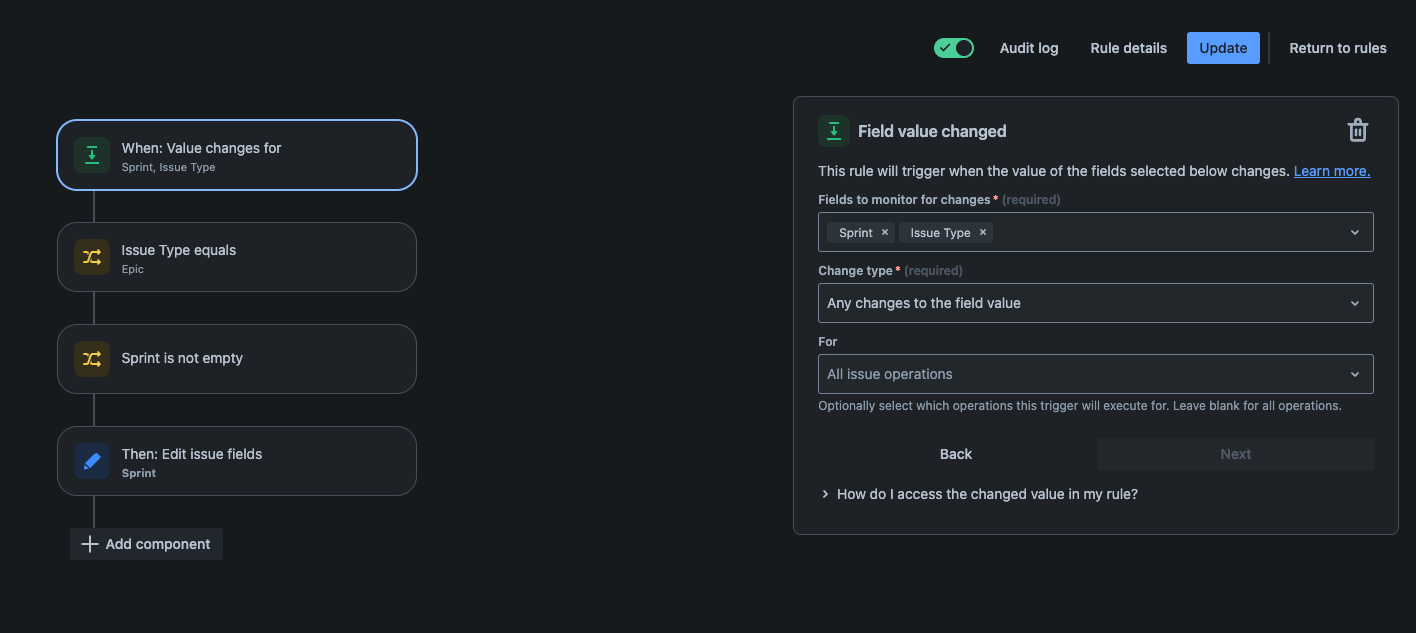Screen dimensions: 1416x633
Task: Click 'Return to rules'
Action: click(1337, 48)
